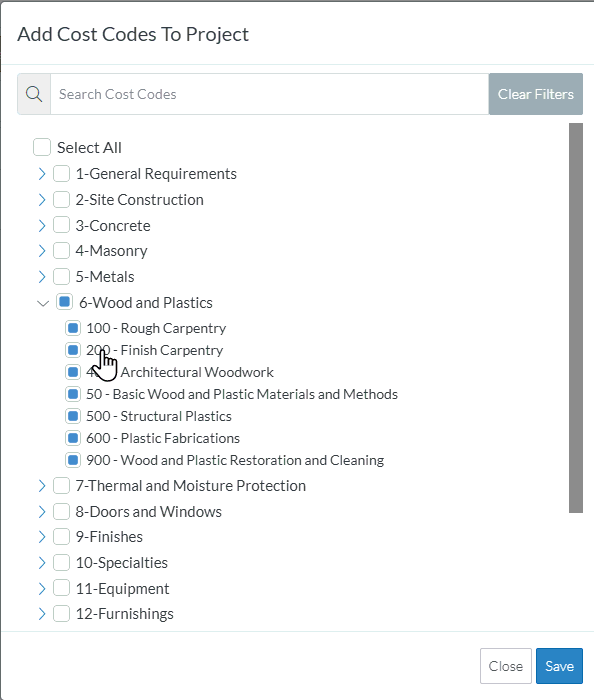Check the Select All checkbox
Viewport: 594px width, 700px height.
(42, 147)
